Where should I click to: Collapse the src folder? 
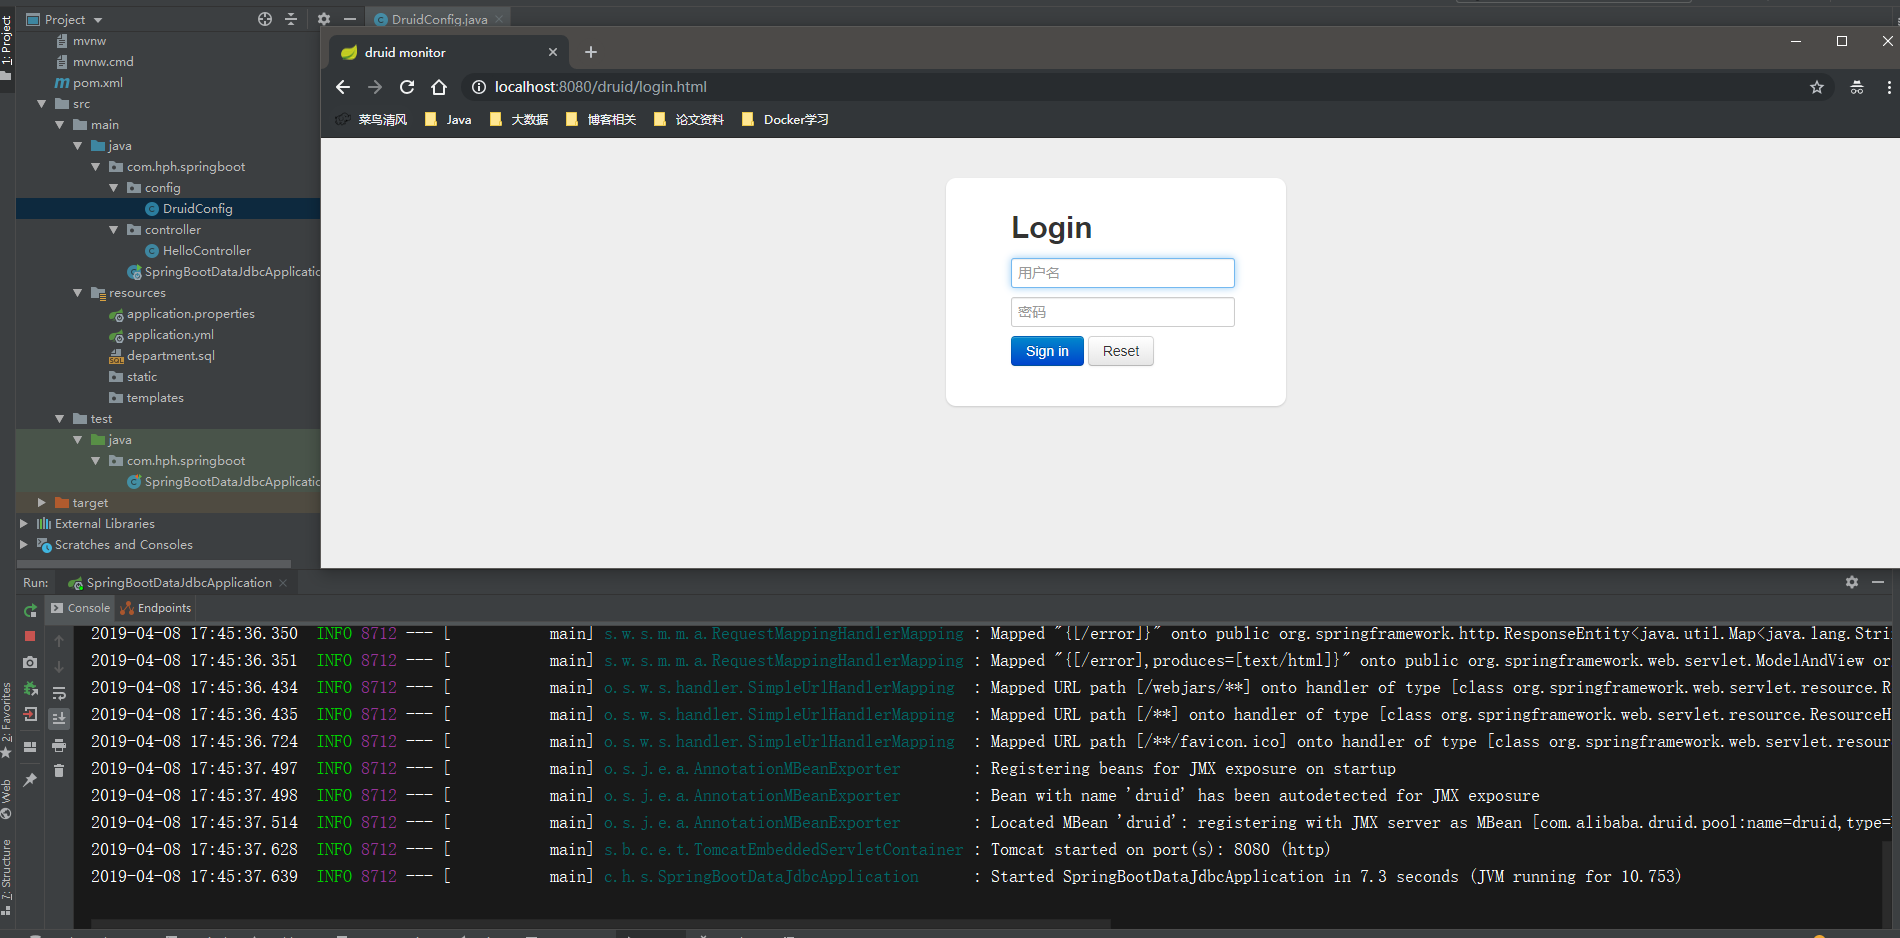[x=42, y=104]
